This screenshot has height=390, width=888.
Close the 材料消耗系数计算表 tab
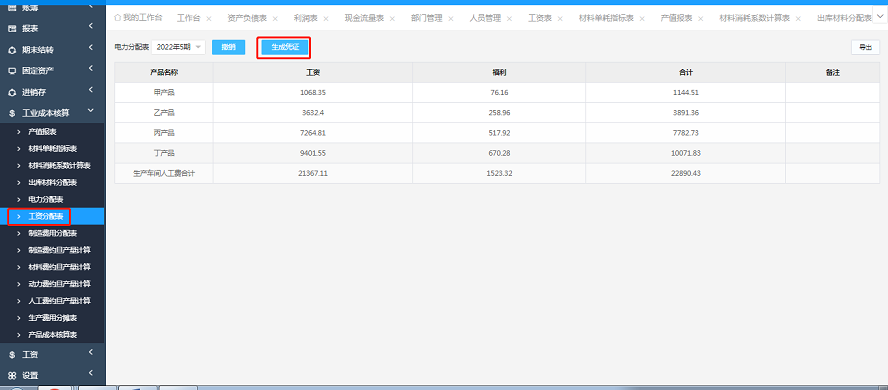[x=798, y=19]
